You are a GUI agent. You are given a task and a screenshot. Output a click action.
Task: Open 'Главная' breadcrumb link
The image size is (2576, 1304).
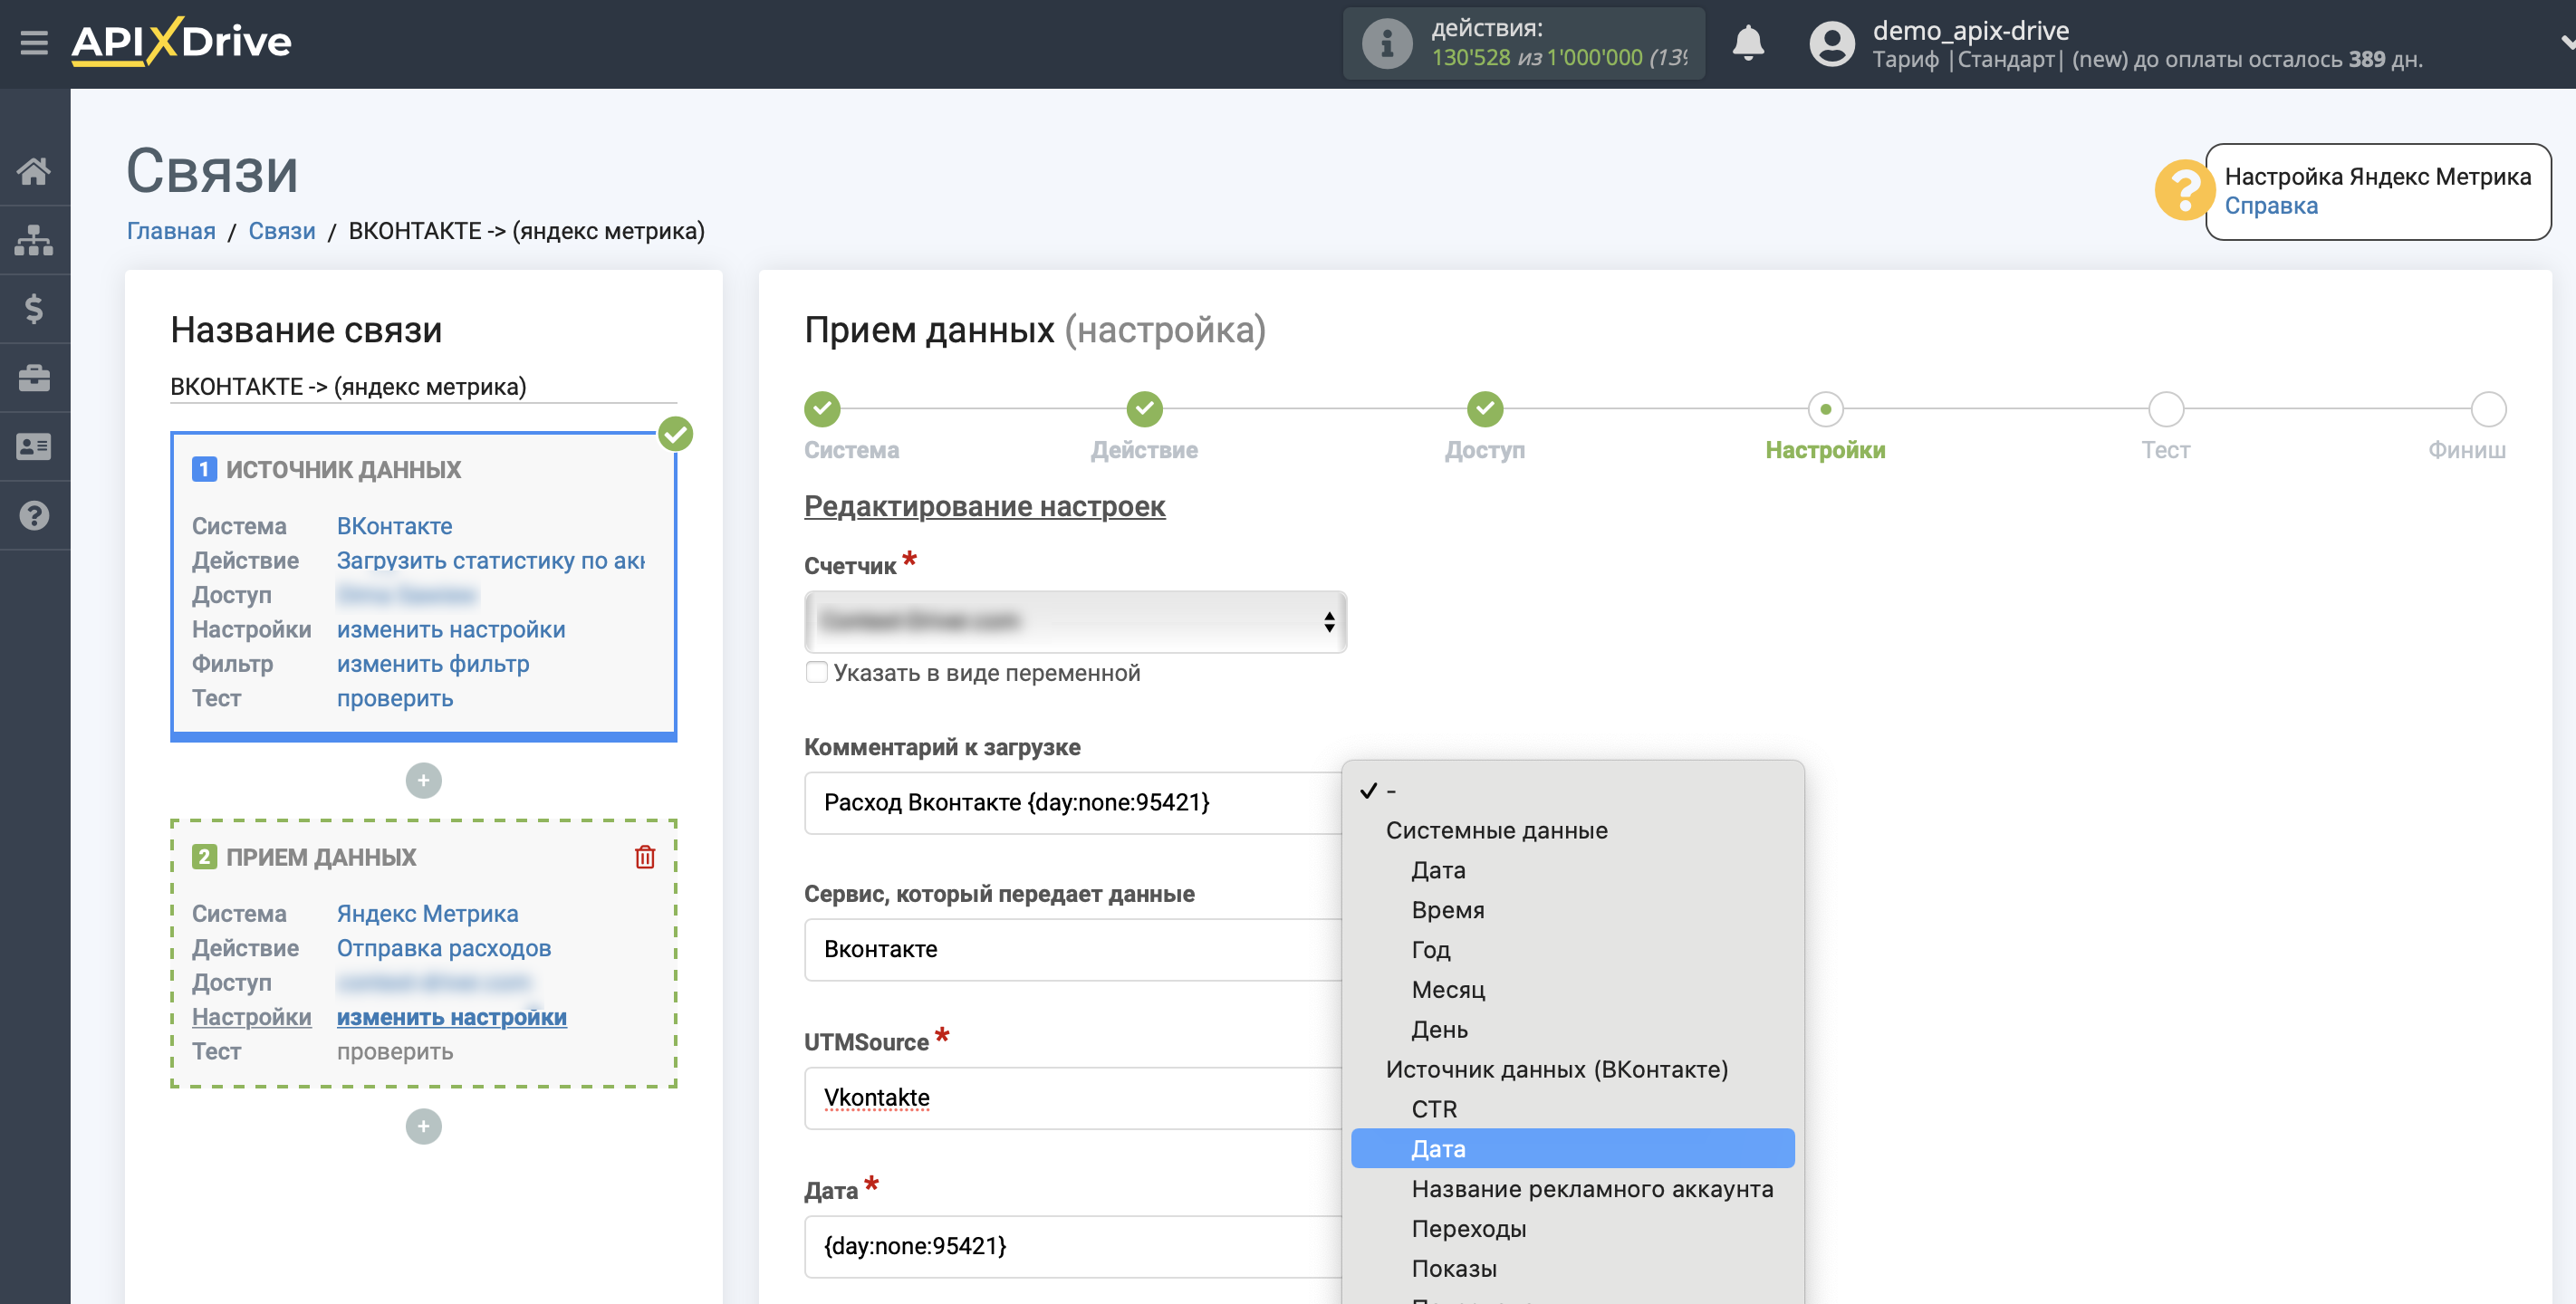point(171,230)
